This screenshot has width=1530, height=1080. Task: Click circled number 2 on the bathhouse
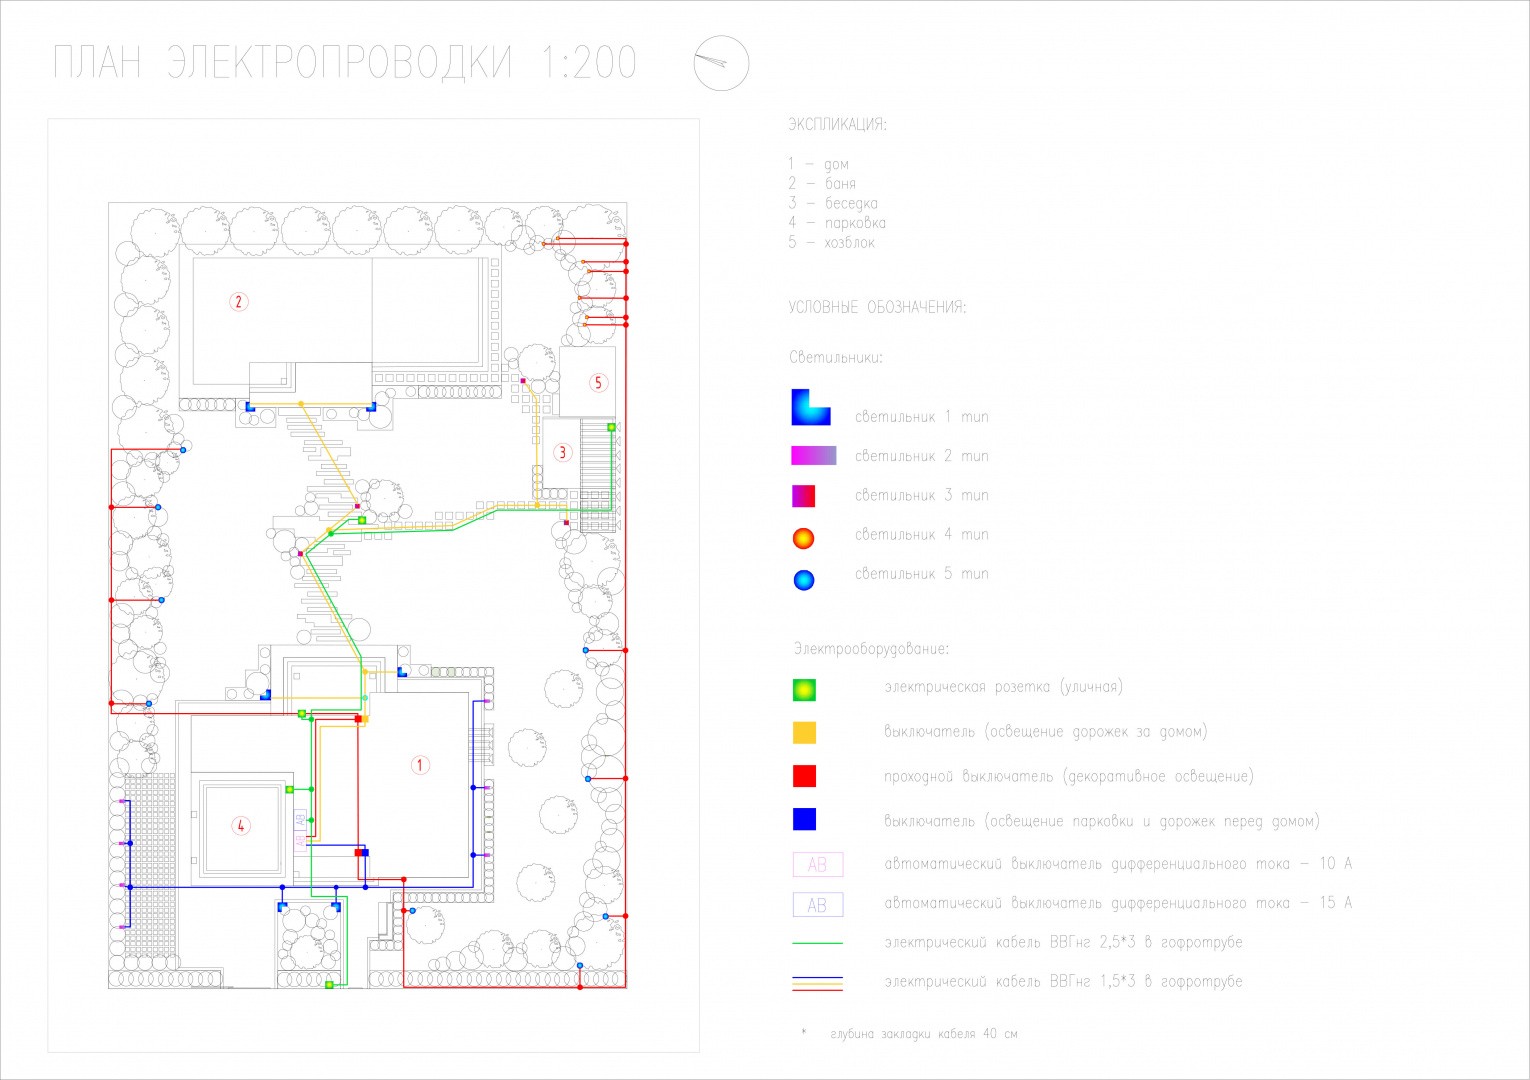pyautogui.click(x=238, y=301)
